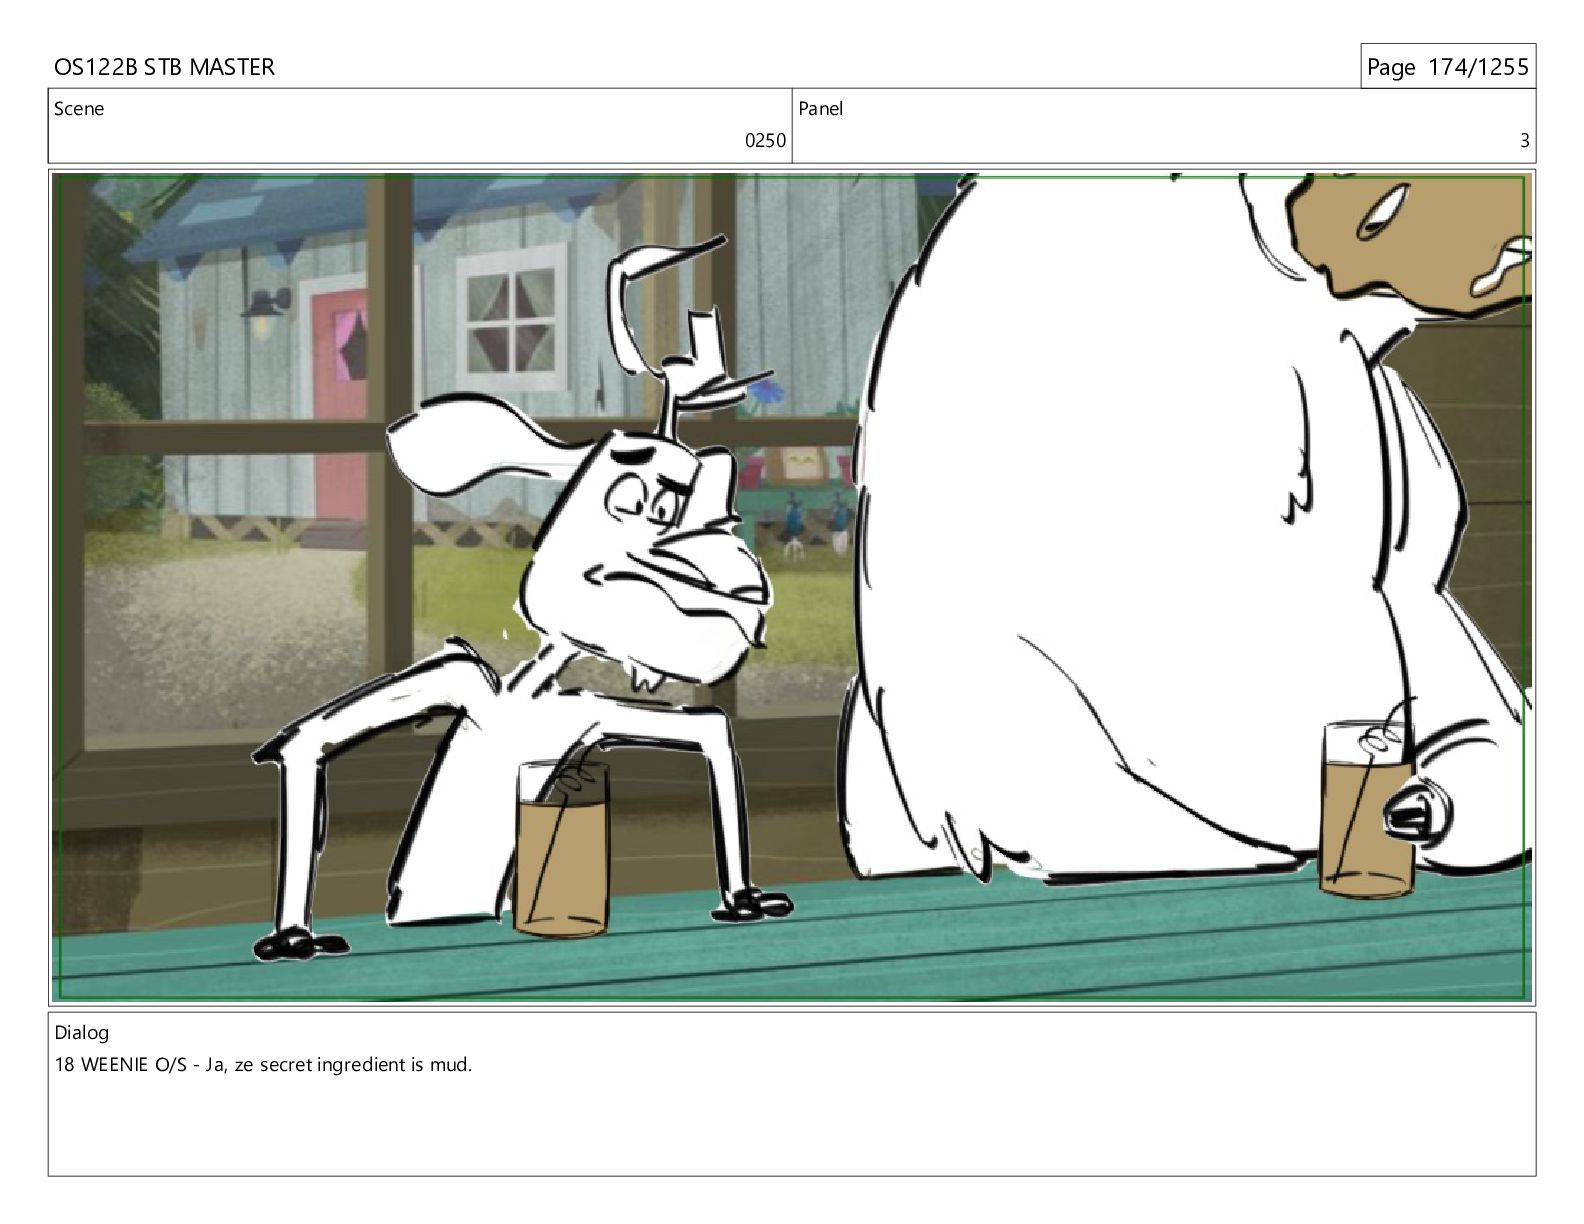Click the dialog line '18 WEENIE O/S - Ja, ze secret ingredient is mud.'
The width and height of the screenshot is (1584, 1224).
click(x=263, y=1065)
